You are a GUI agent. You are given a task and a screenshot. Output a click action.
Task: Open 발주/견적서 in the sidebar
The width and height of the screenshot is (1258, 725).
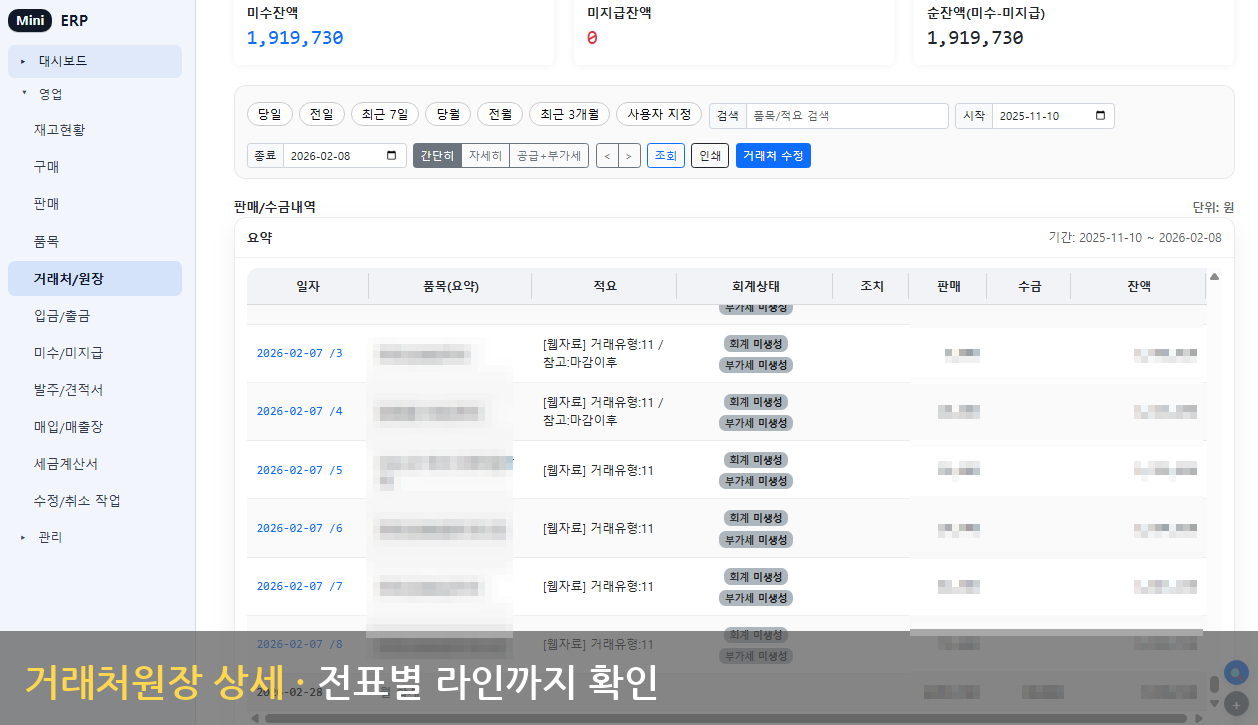click(95, 389)
